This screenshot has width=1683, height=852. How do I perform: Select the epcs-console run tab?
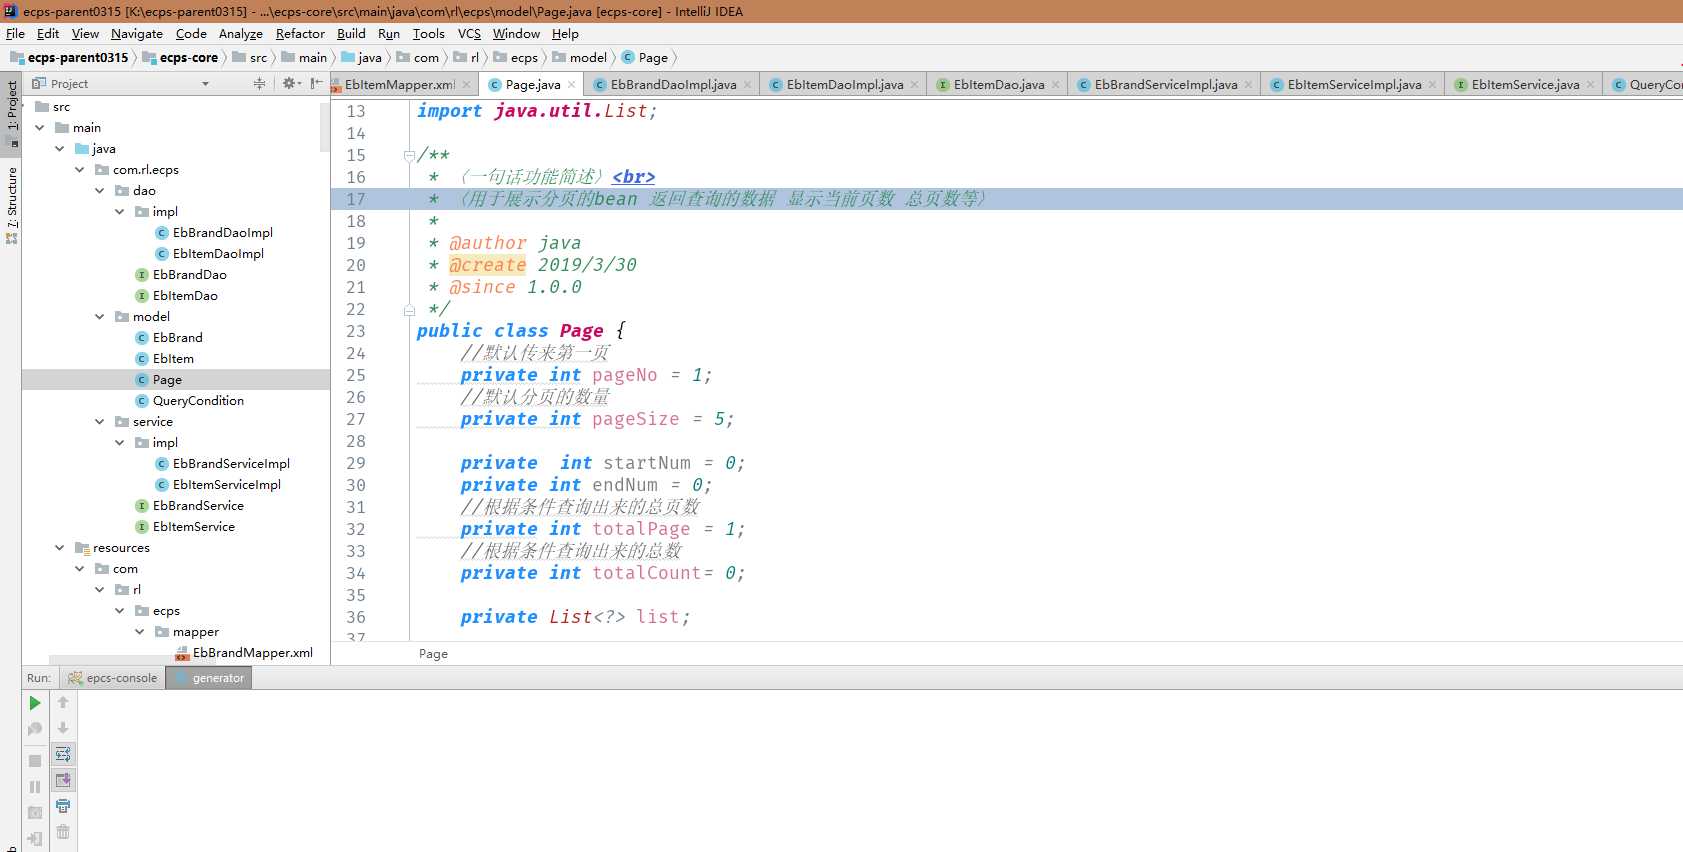(112, 678)
